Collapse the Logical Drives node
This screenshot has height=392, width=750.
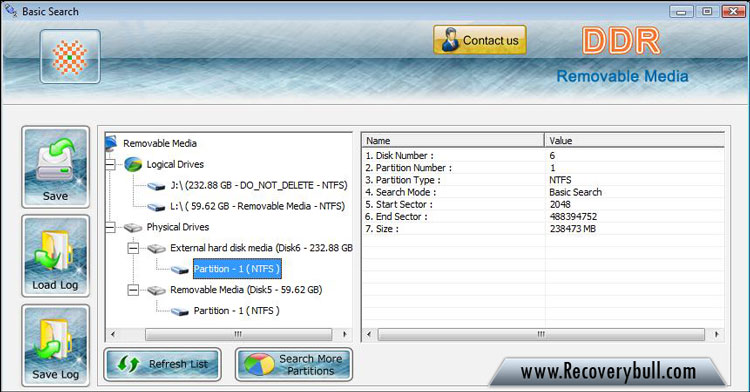click(x=110, y=164)
